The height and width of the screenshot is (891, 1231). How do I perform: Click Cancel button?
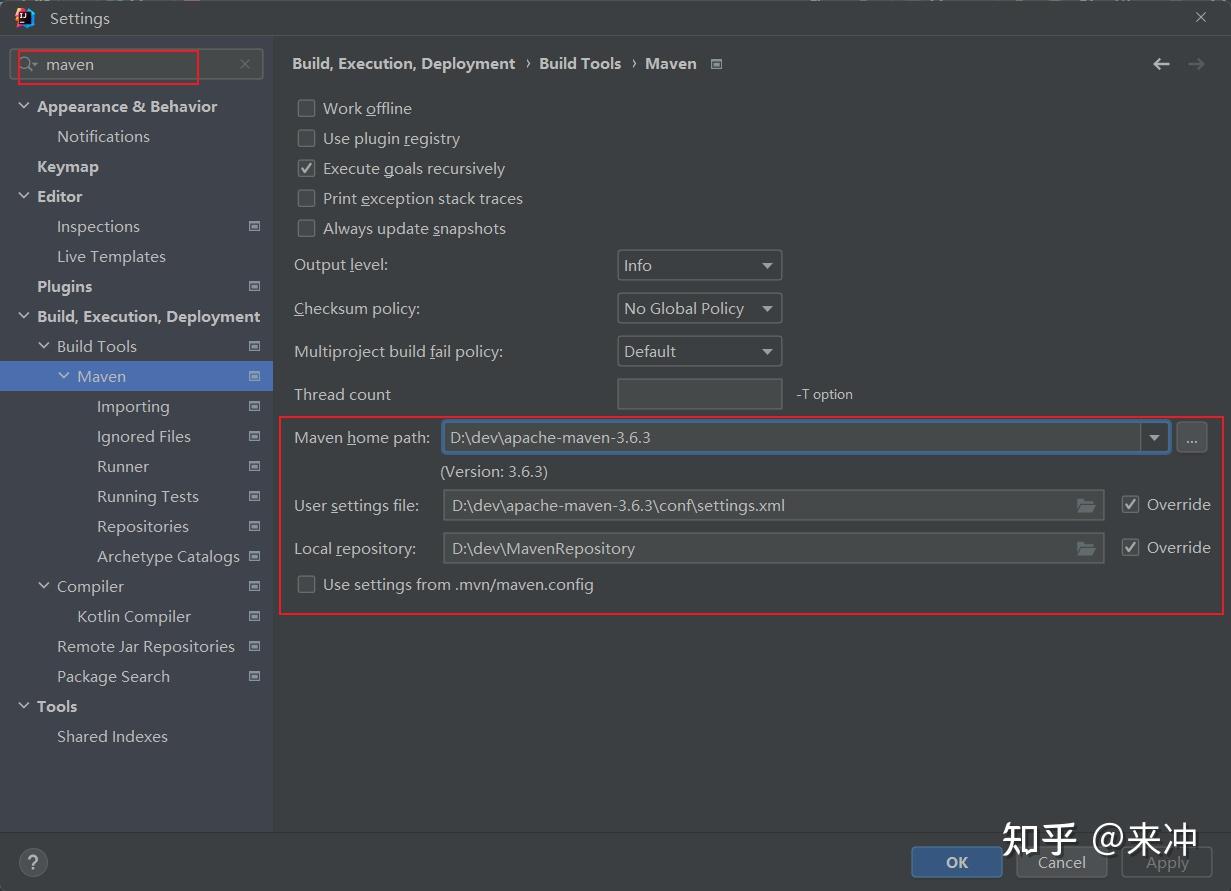point(1062,862)
